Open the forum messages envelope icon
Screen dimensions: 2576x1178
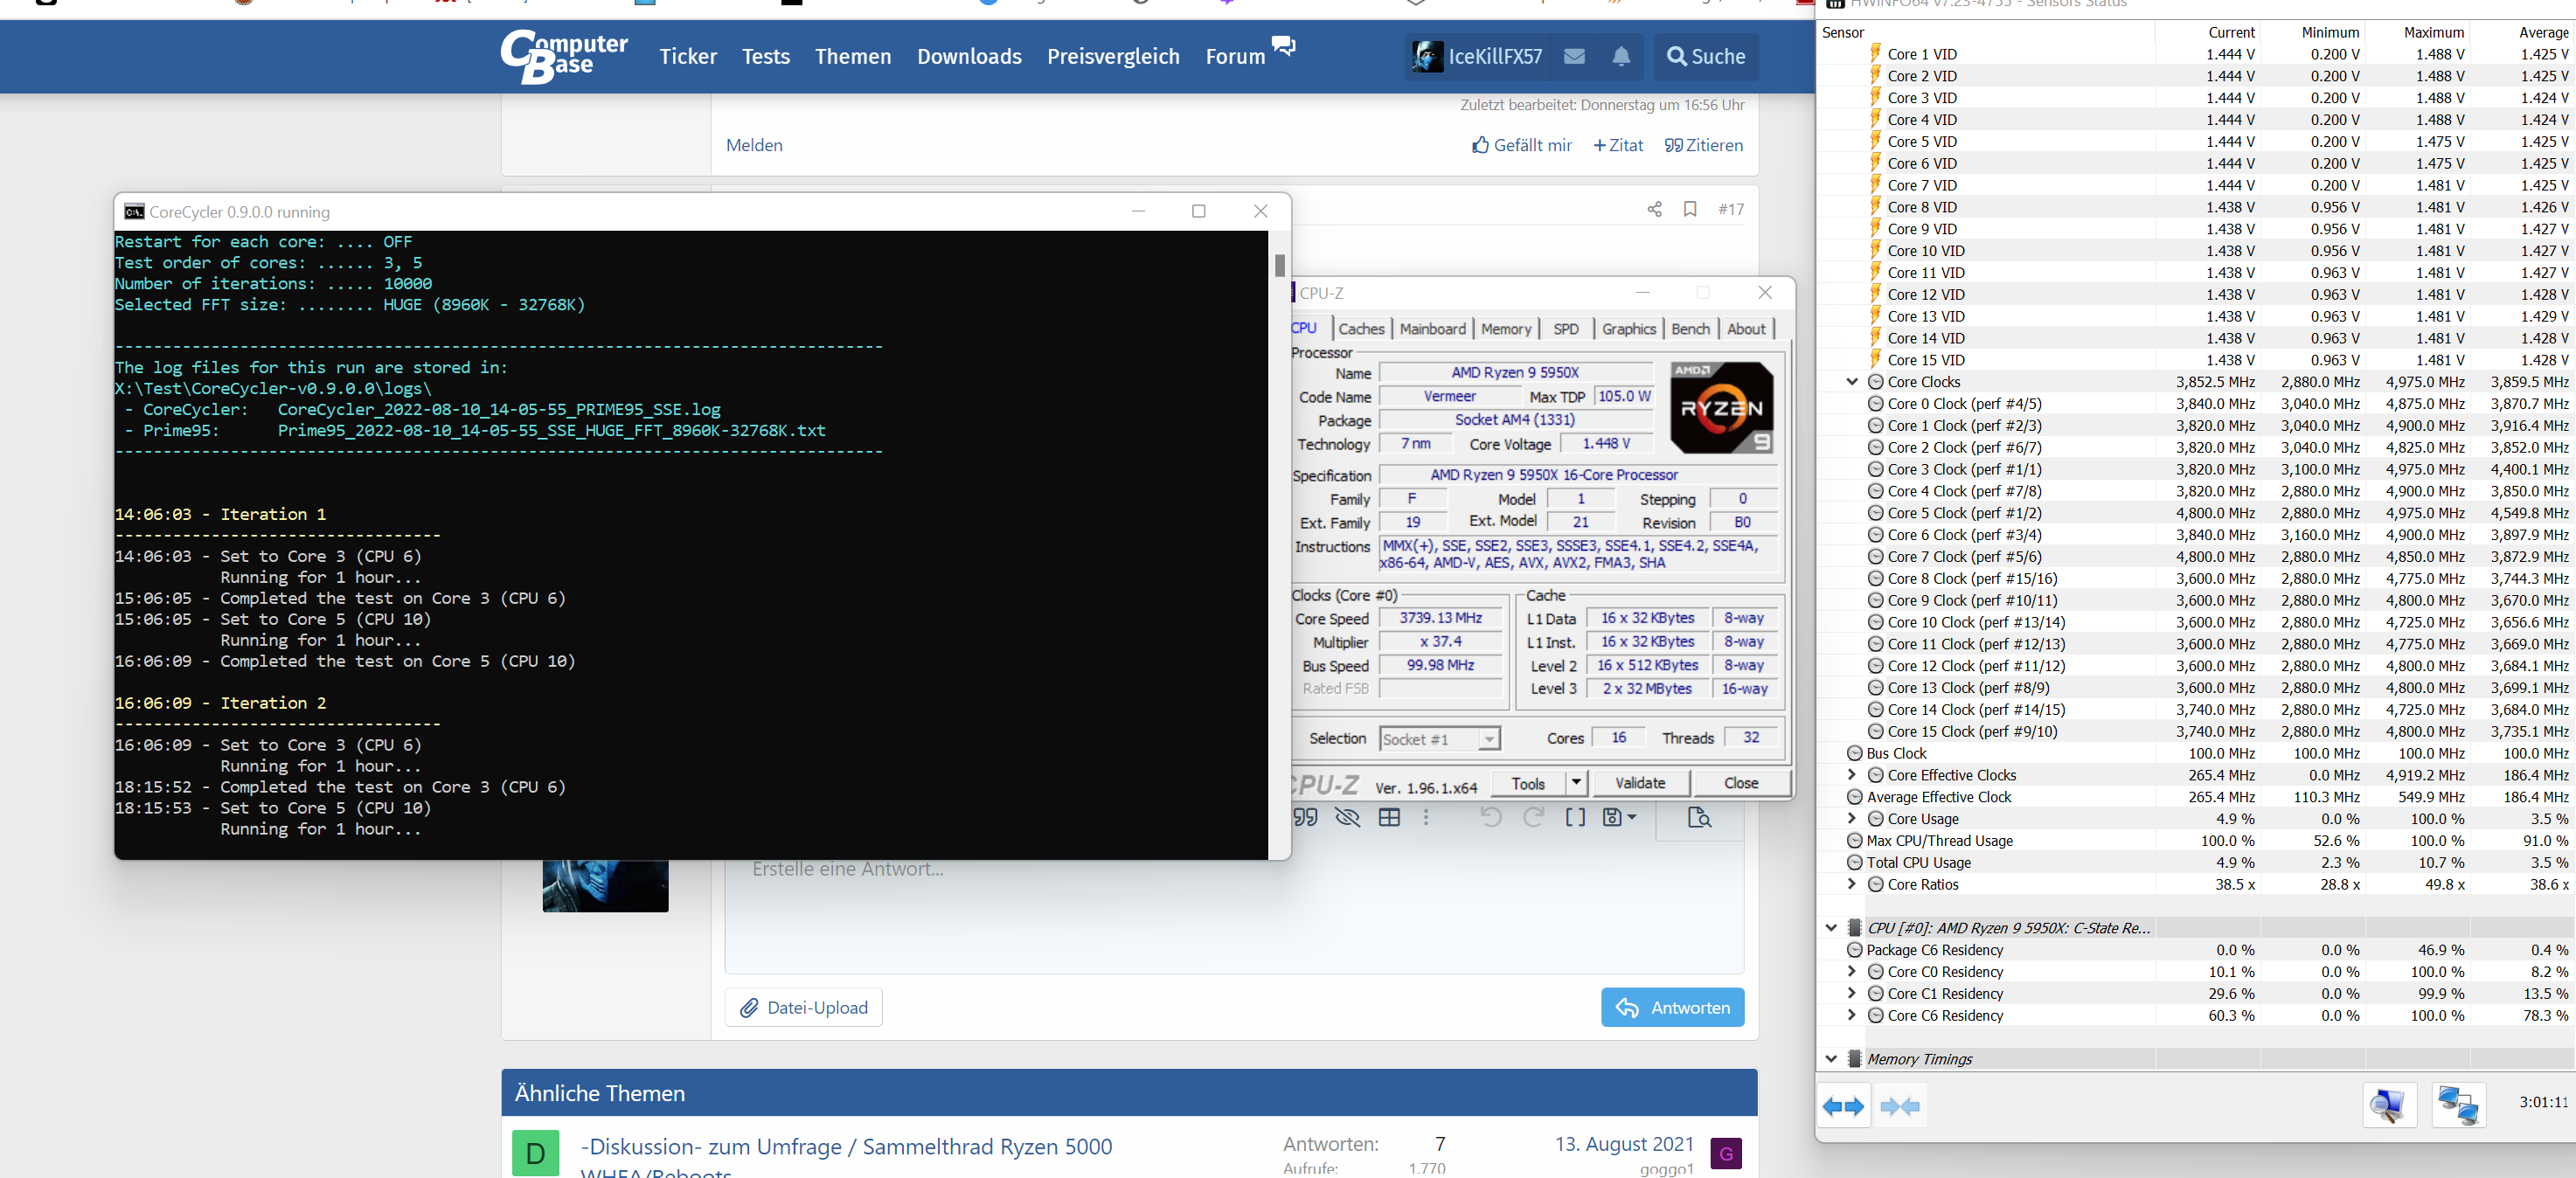1574,56
